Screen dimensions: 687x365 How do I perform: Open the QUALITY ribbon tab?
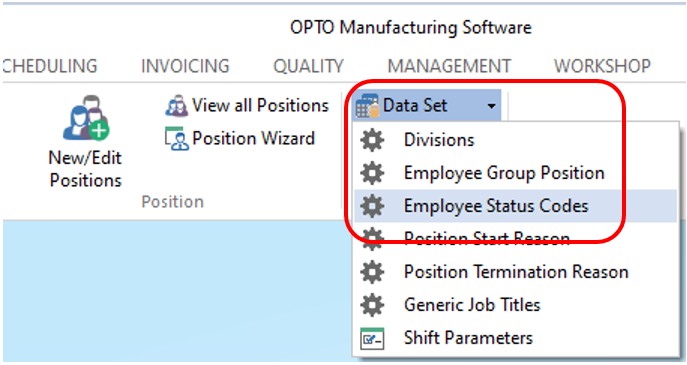308,66
